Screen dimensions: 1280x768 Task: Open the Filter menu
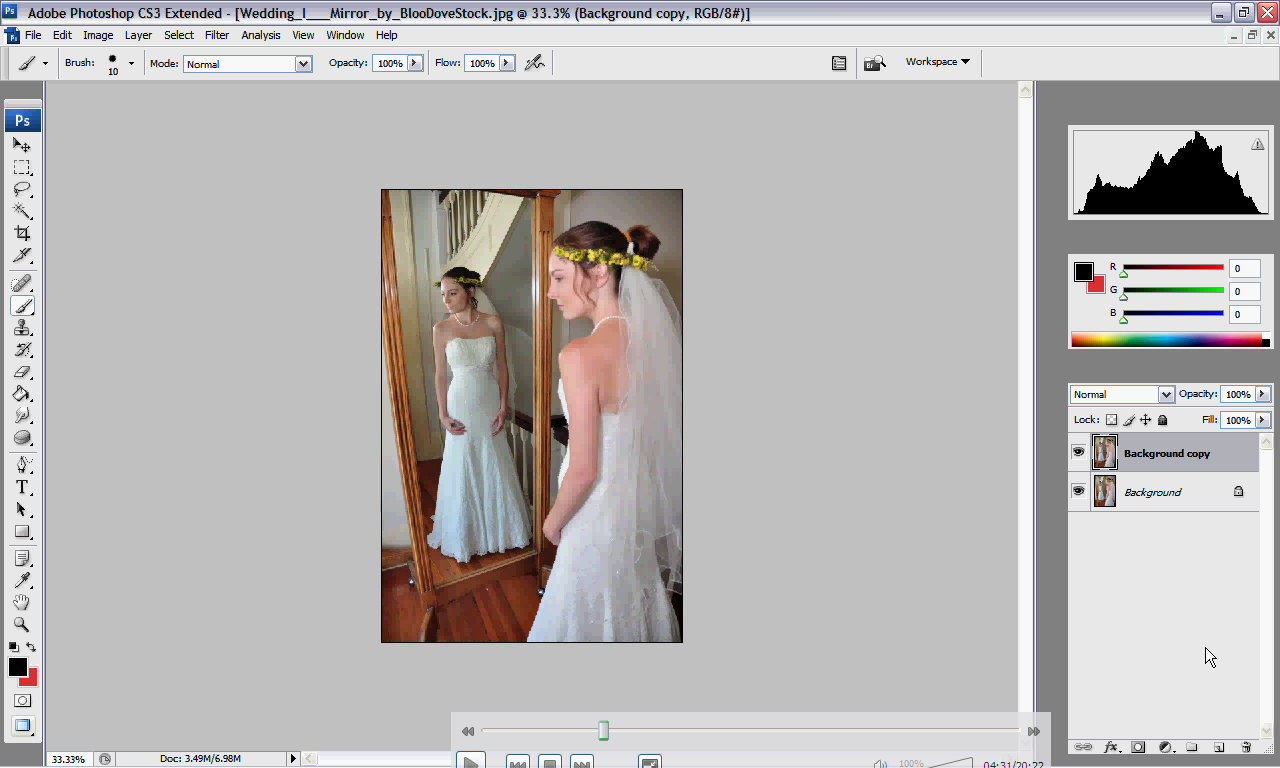[x=217, y=35]
